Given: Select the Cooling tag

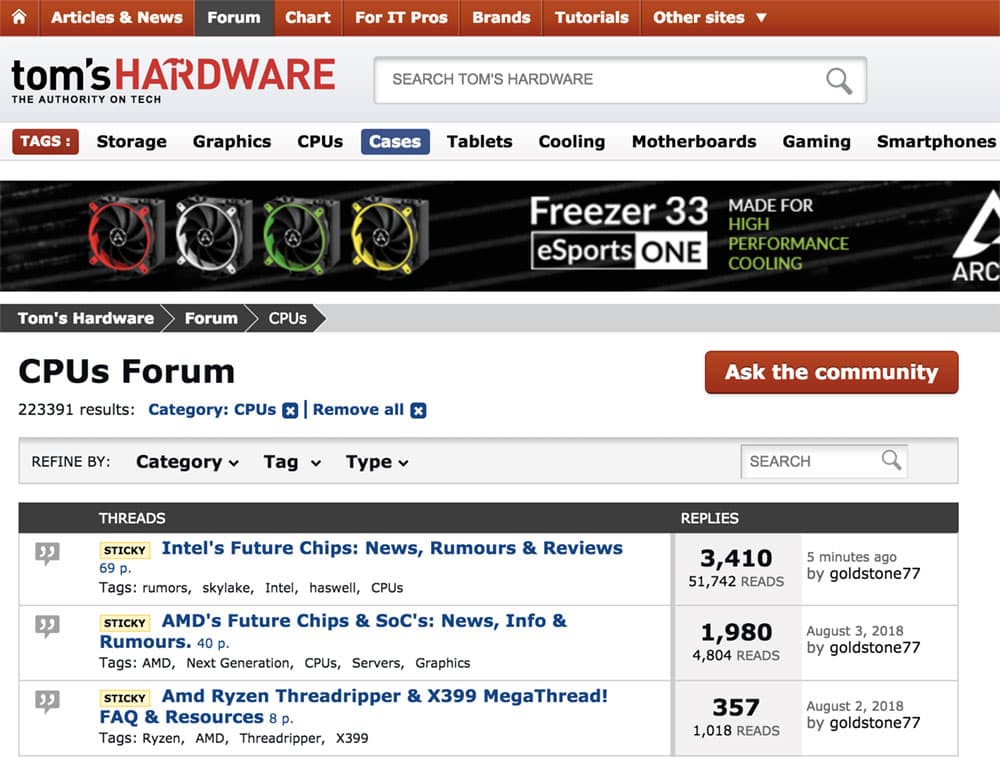Looking at the screenshot, I should pos(572,142).
